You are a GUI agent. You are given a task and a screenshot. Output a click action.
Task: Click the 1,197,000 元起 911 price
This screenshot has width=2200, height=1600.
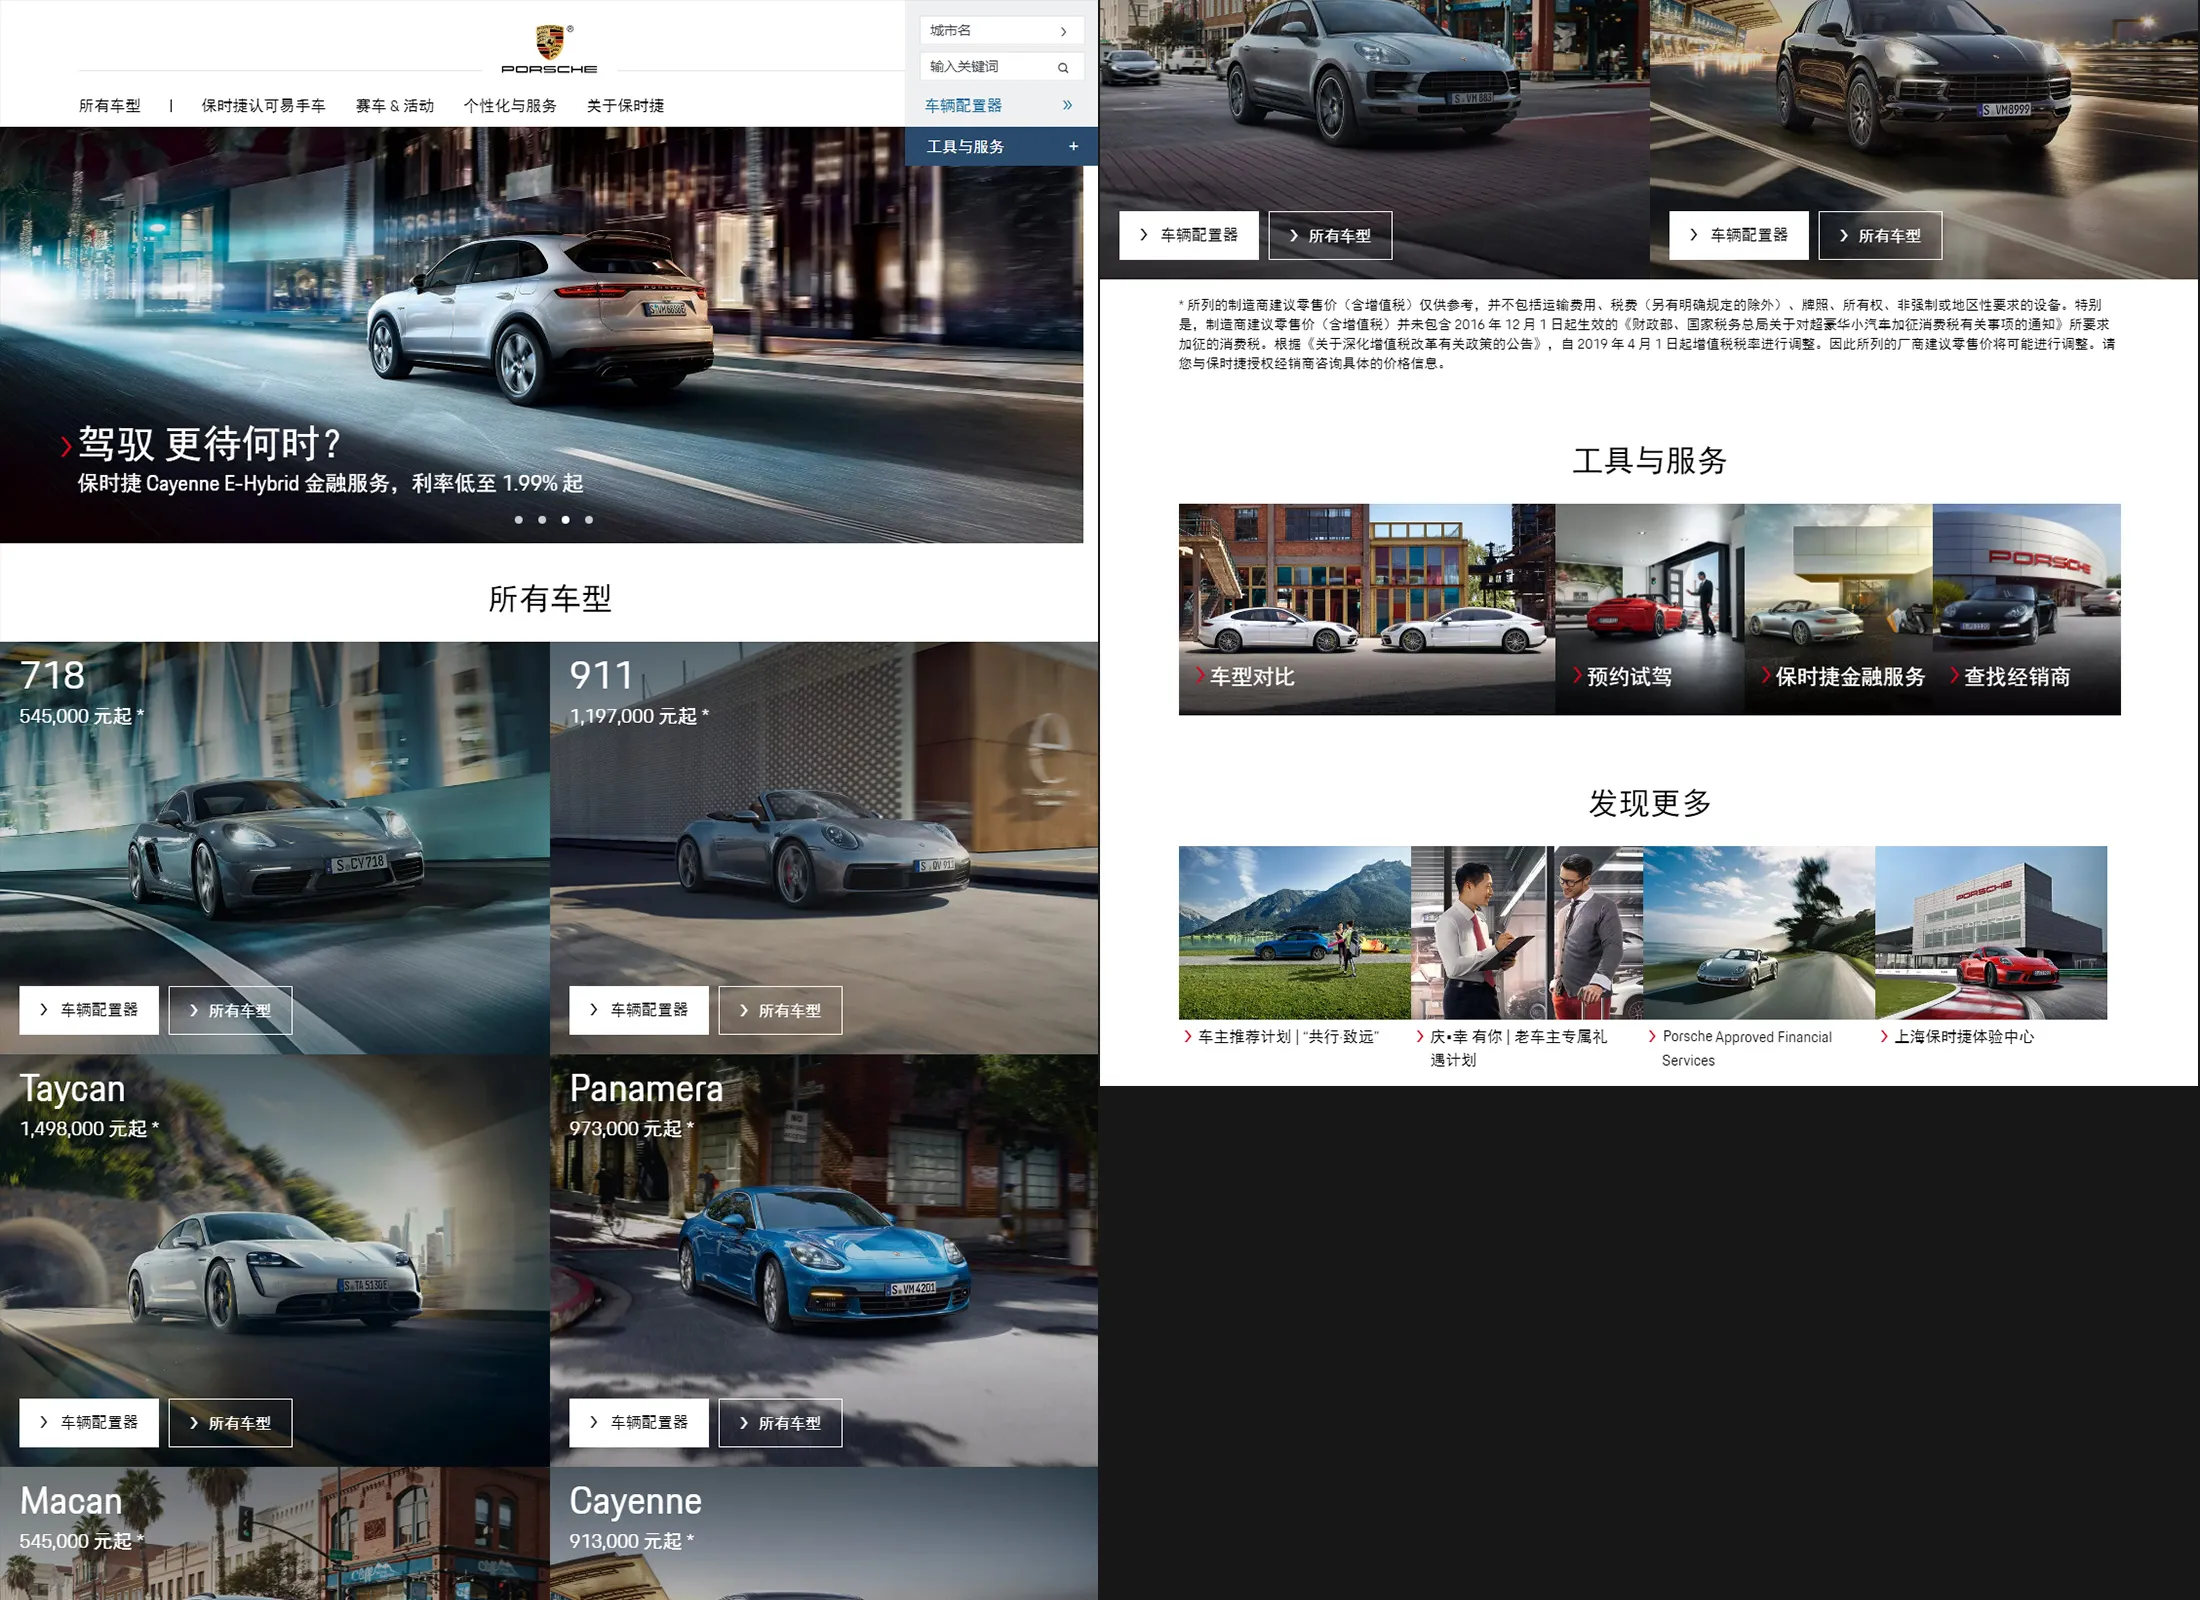639,717
